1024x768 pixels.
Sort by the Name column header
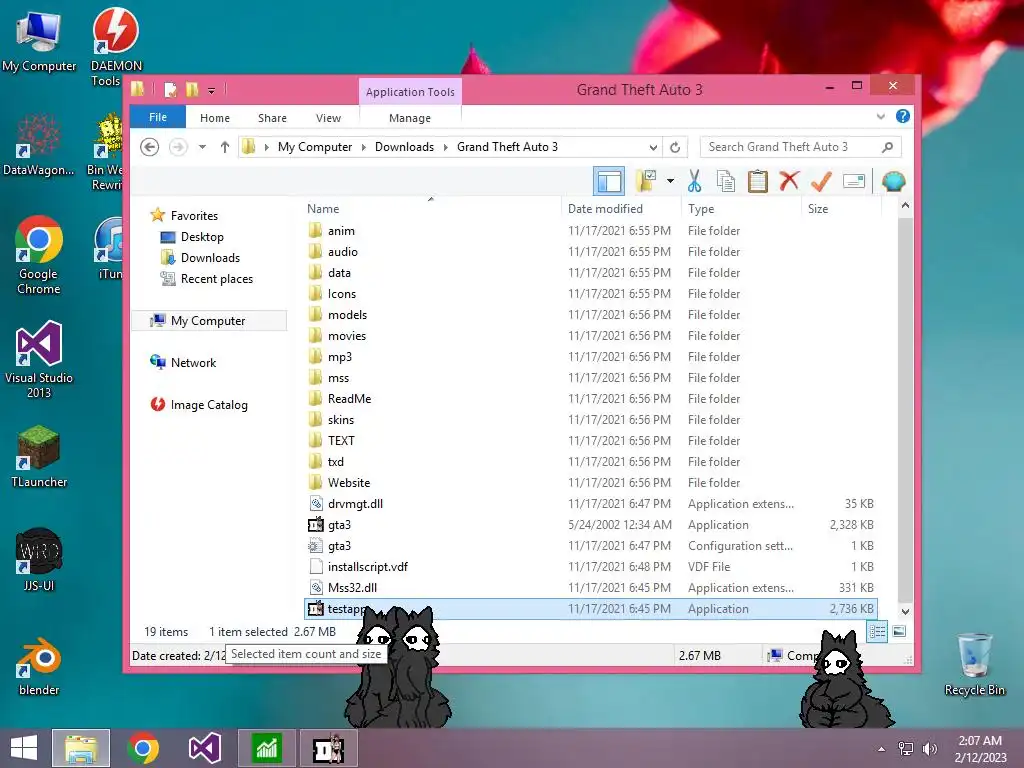click(x=431, y=208)
